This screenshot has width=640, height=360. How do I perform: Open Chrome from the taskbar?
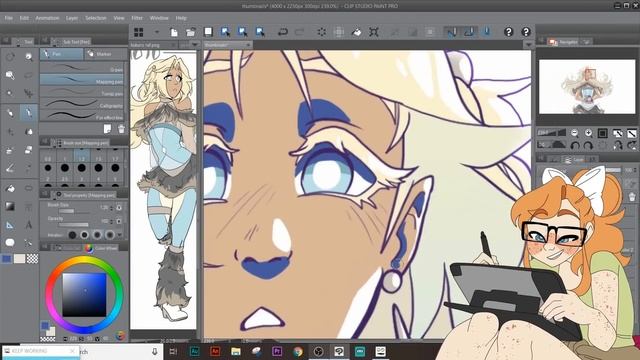click(298, 351)
